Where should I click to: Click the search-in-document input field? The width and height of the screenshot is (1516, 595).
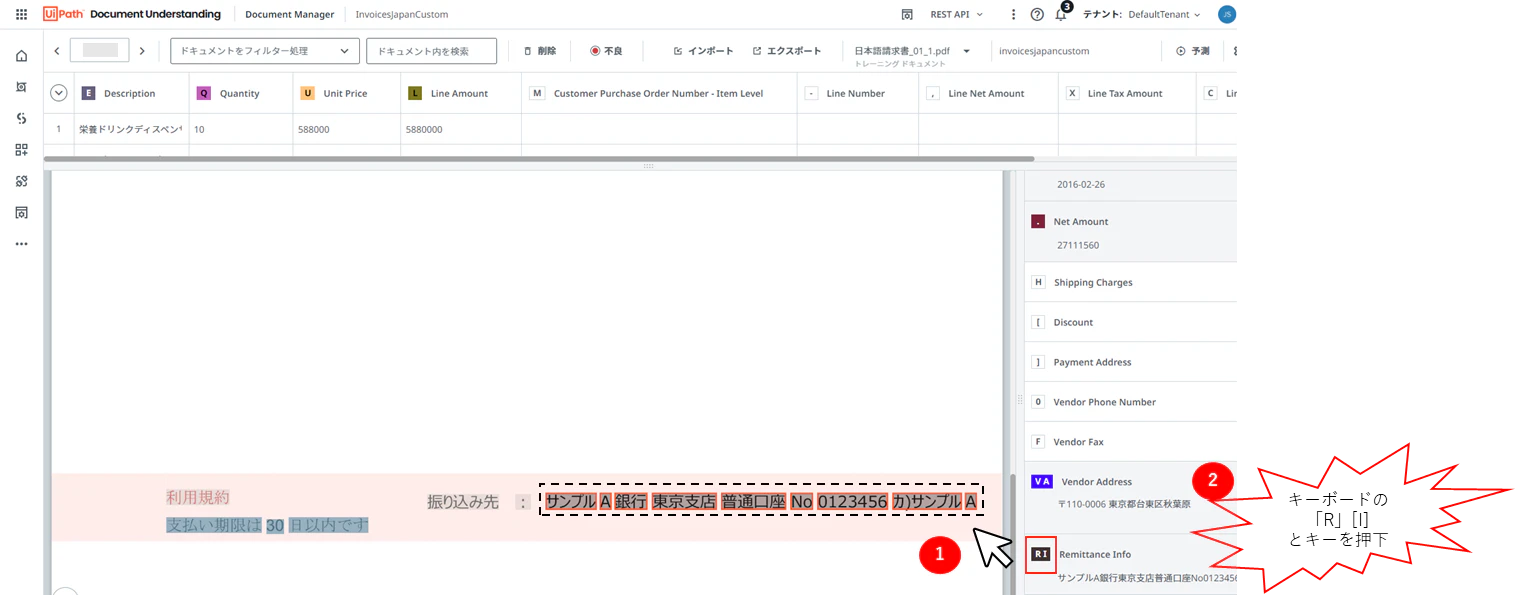(431, 51)
